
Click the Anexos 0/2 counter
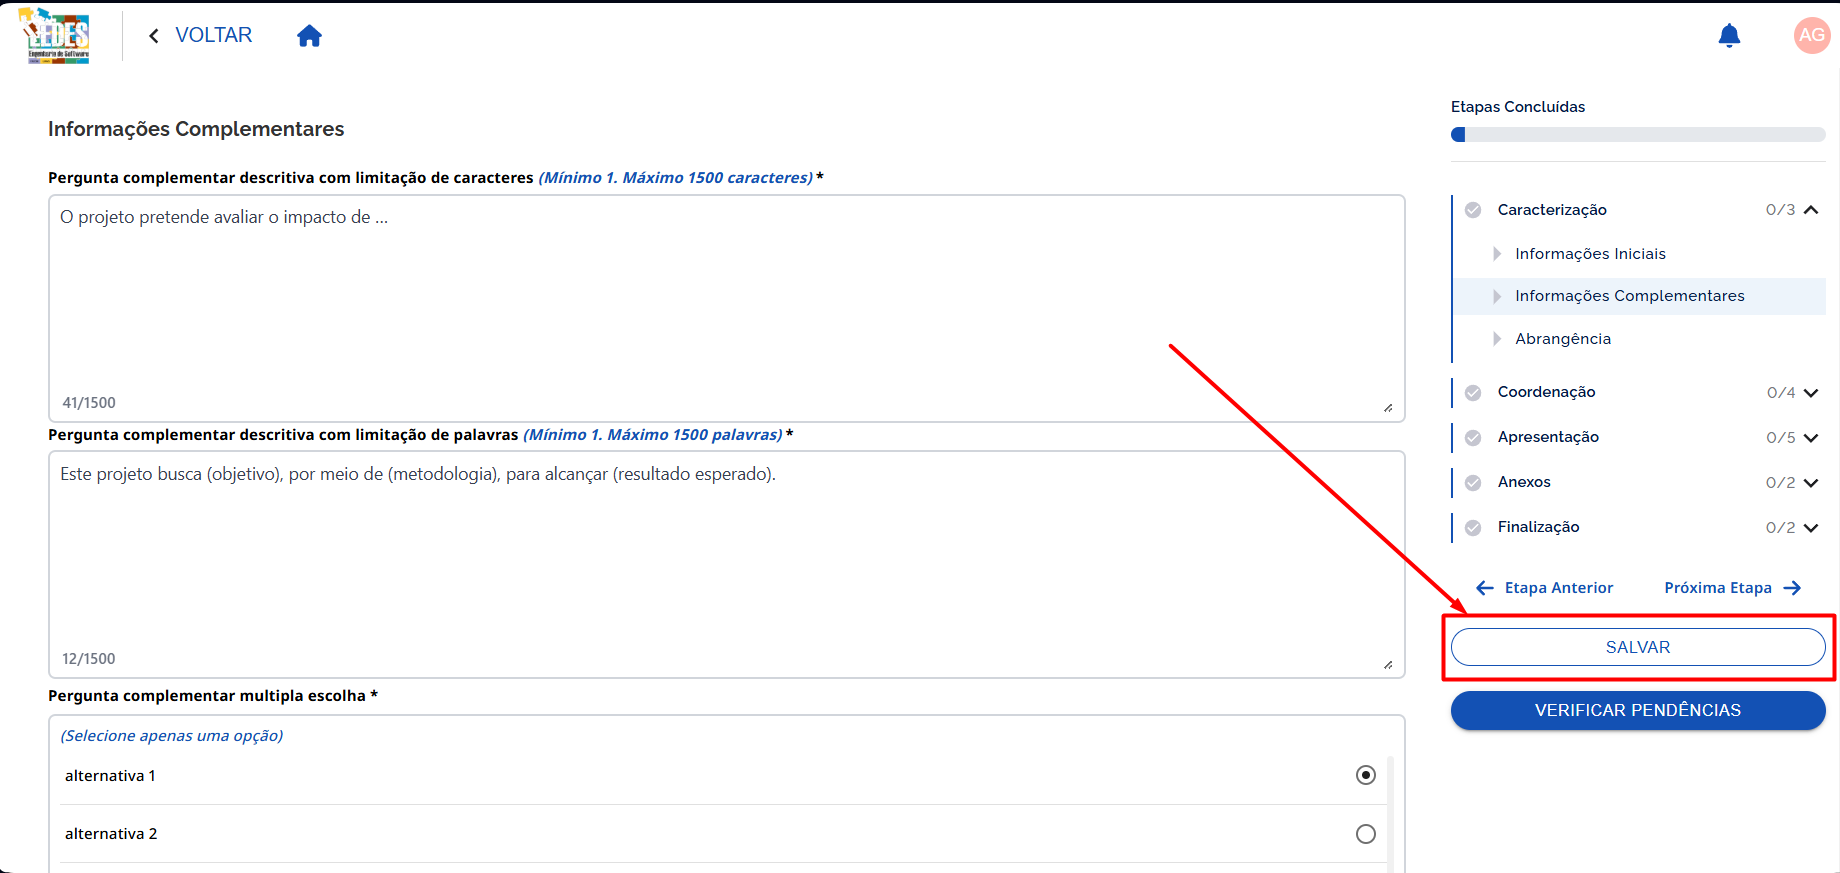1780,483
